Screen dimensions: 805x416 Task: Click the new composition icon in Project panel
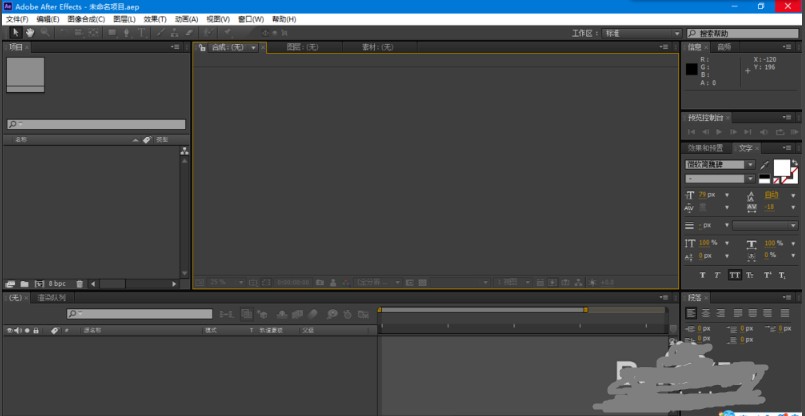coord(39,284)
